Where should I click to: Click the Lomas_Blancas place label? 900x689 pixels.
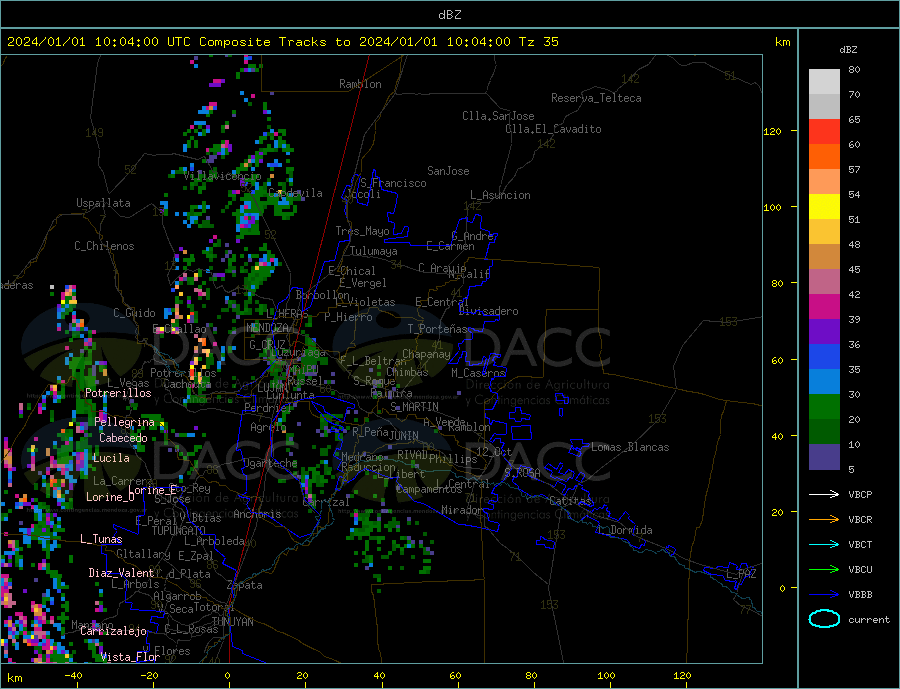coord(630,447)
